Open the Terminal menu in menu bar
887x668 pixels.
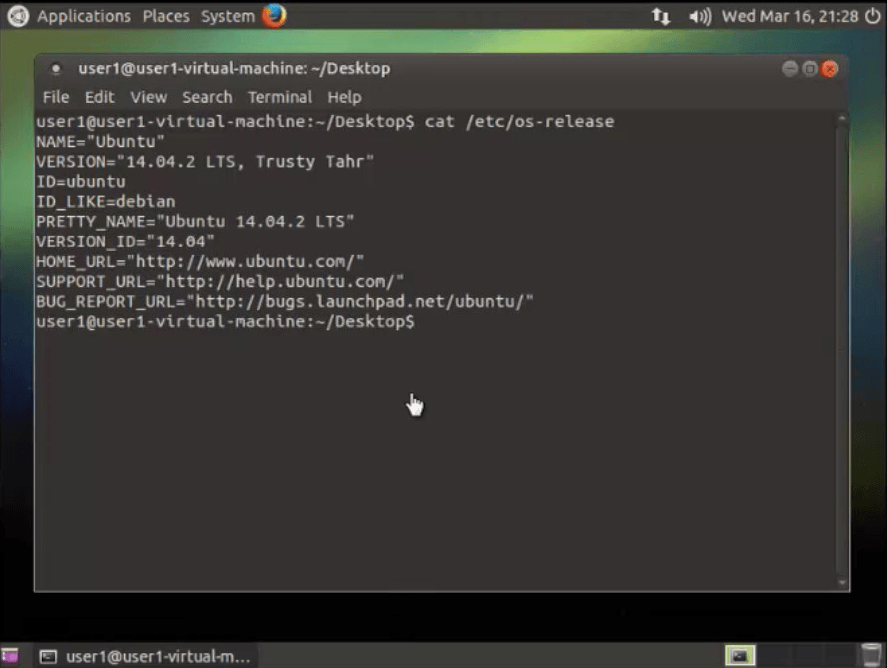pyautogui.click(x=280, y=97)
